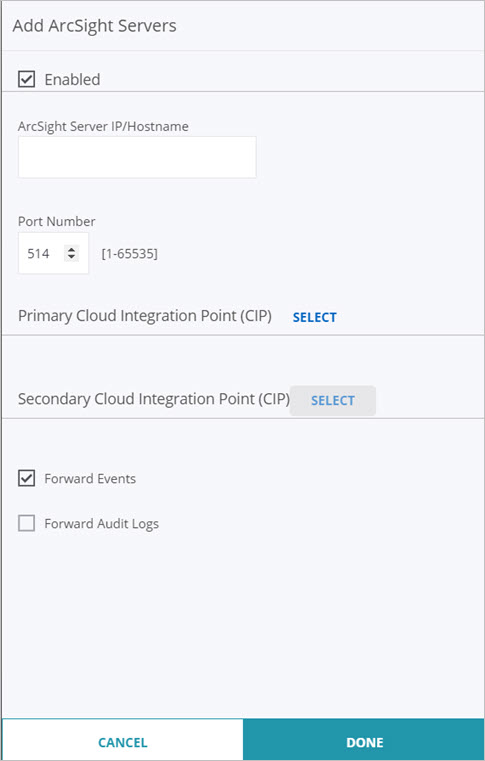Select the Primary Cloud Integration Point
This screenshot has width=485, height=761.
click(315, 317)
